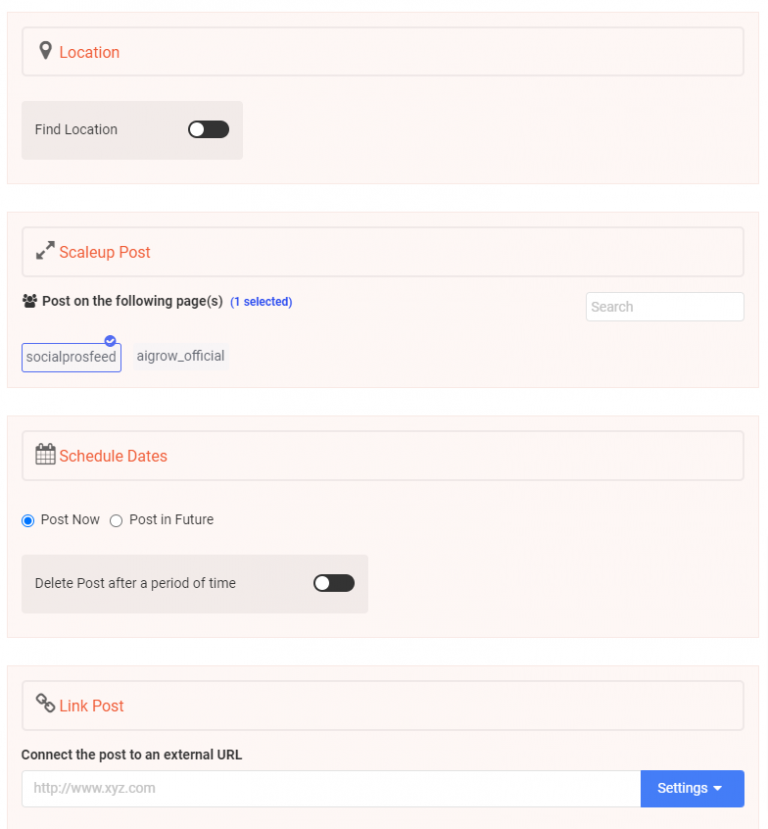Select the Post Now radio button
Image resolution: width=768 pixels, height=829 pixels.
28,520
